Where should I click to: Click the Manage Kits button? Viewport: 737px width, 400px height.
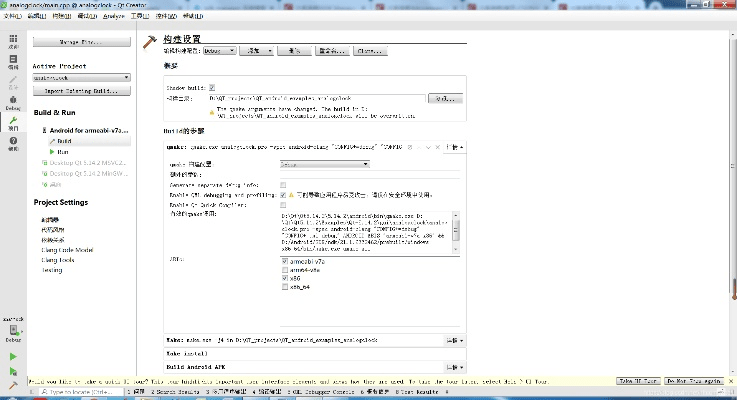tap(81, 42)
